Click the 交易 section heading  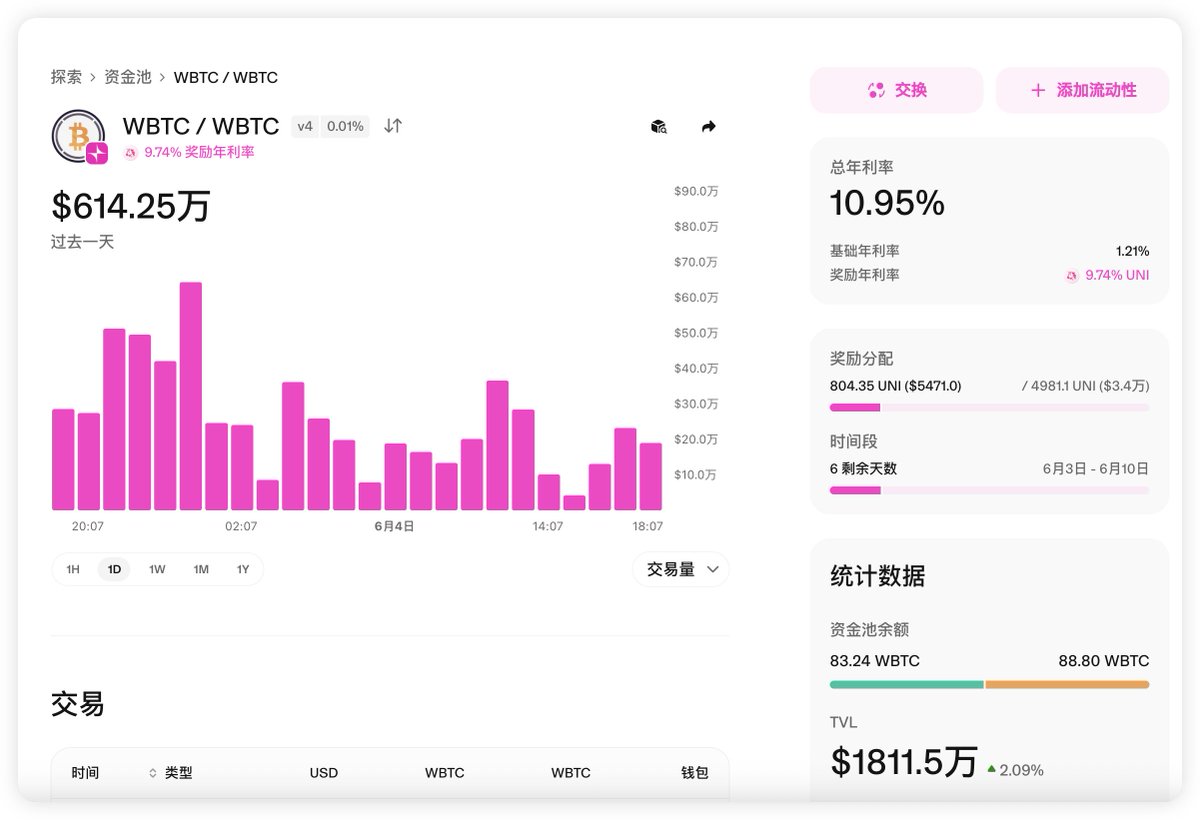click(78, 704)
